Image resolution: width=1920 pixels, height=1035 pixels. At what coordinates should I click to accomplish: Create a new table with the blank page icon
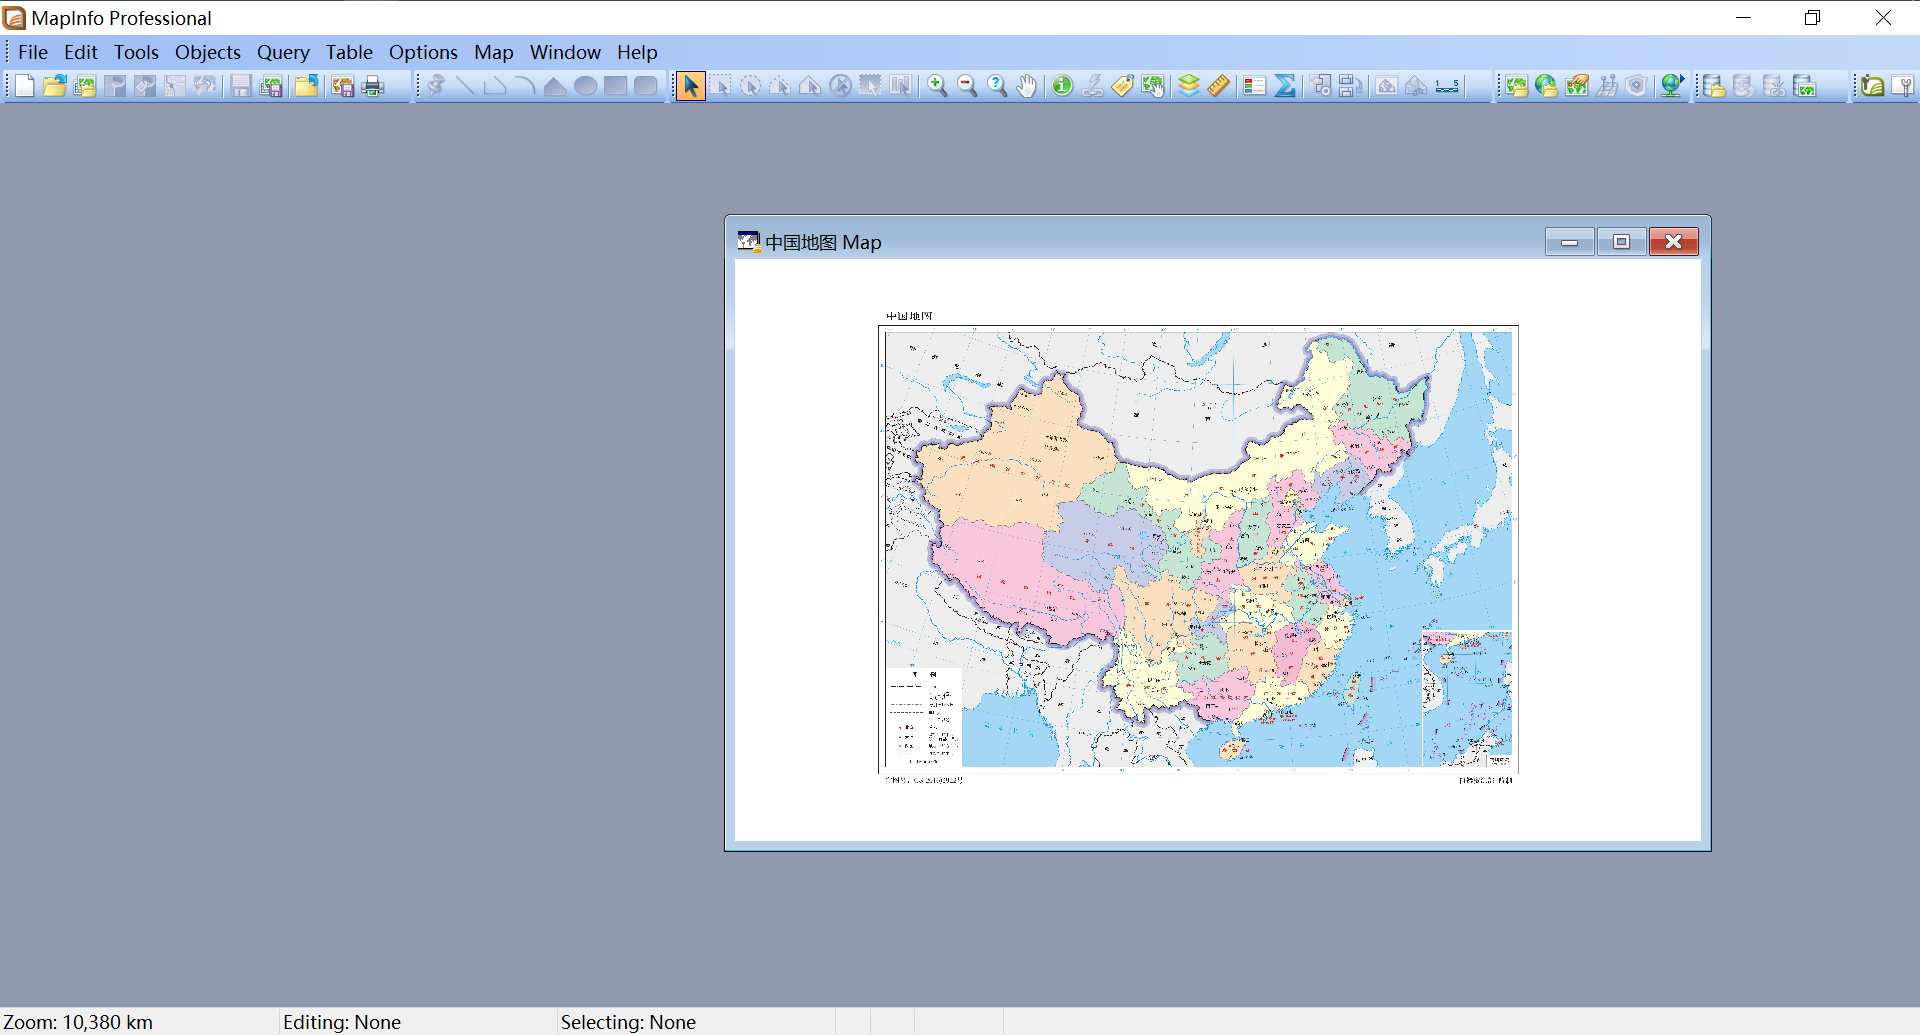25,86
